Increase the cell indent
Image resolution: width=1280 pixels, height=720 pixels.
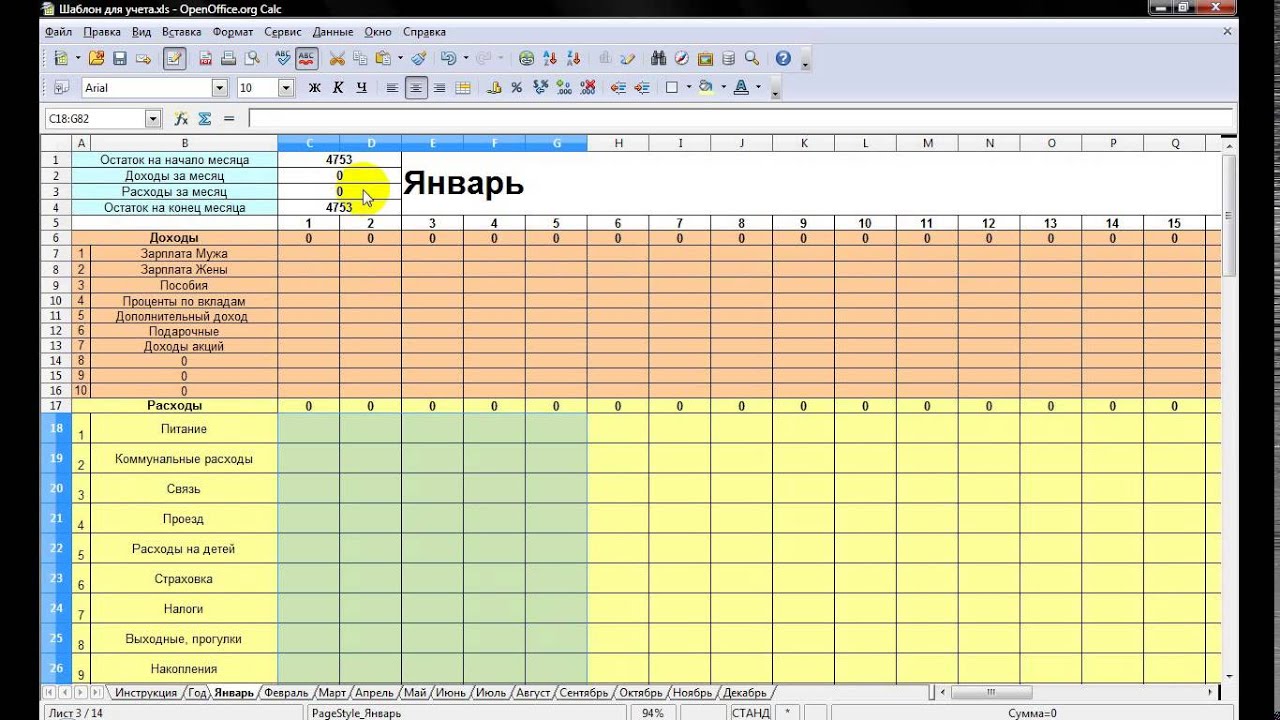(642, 88)
